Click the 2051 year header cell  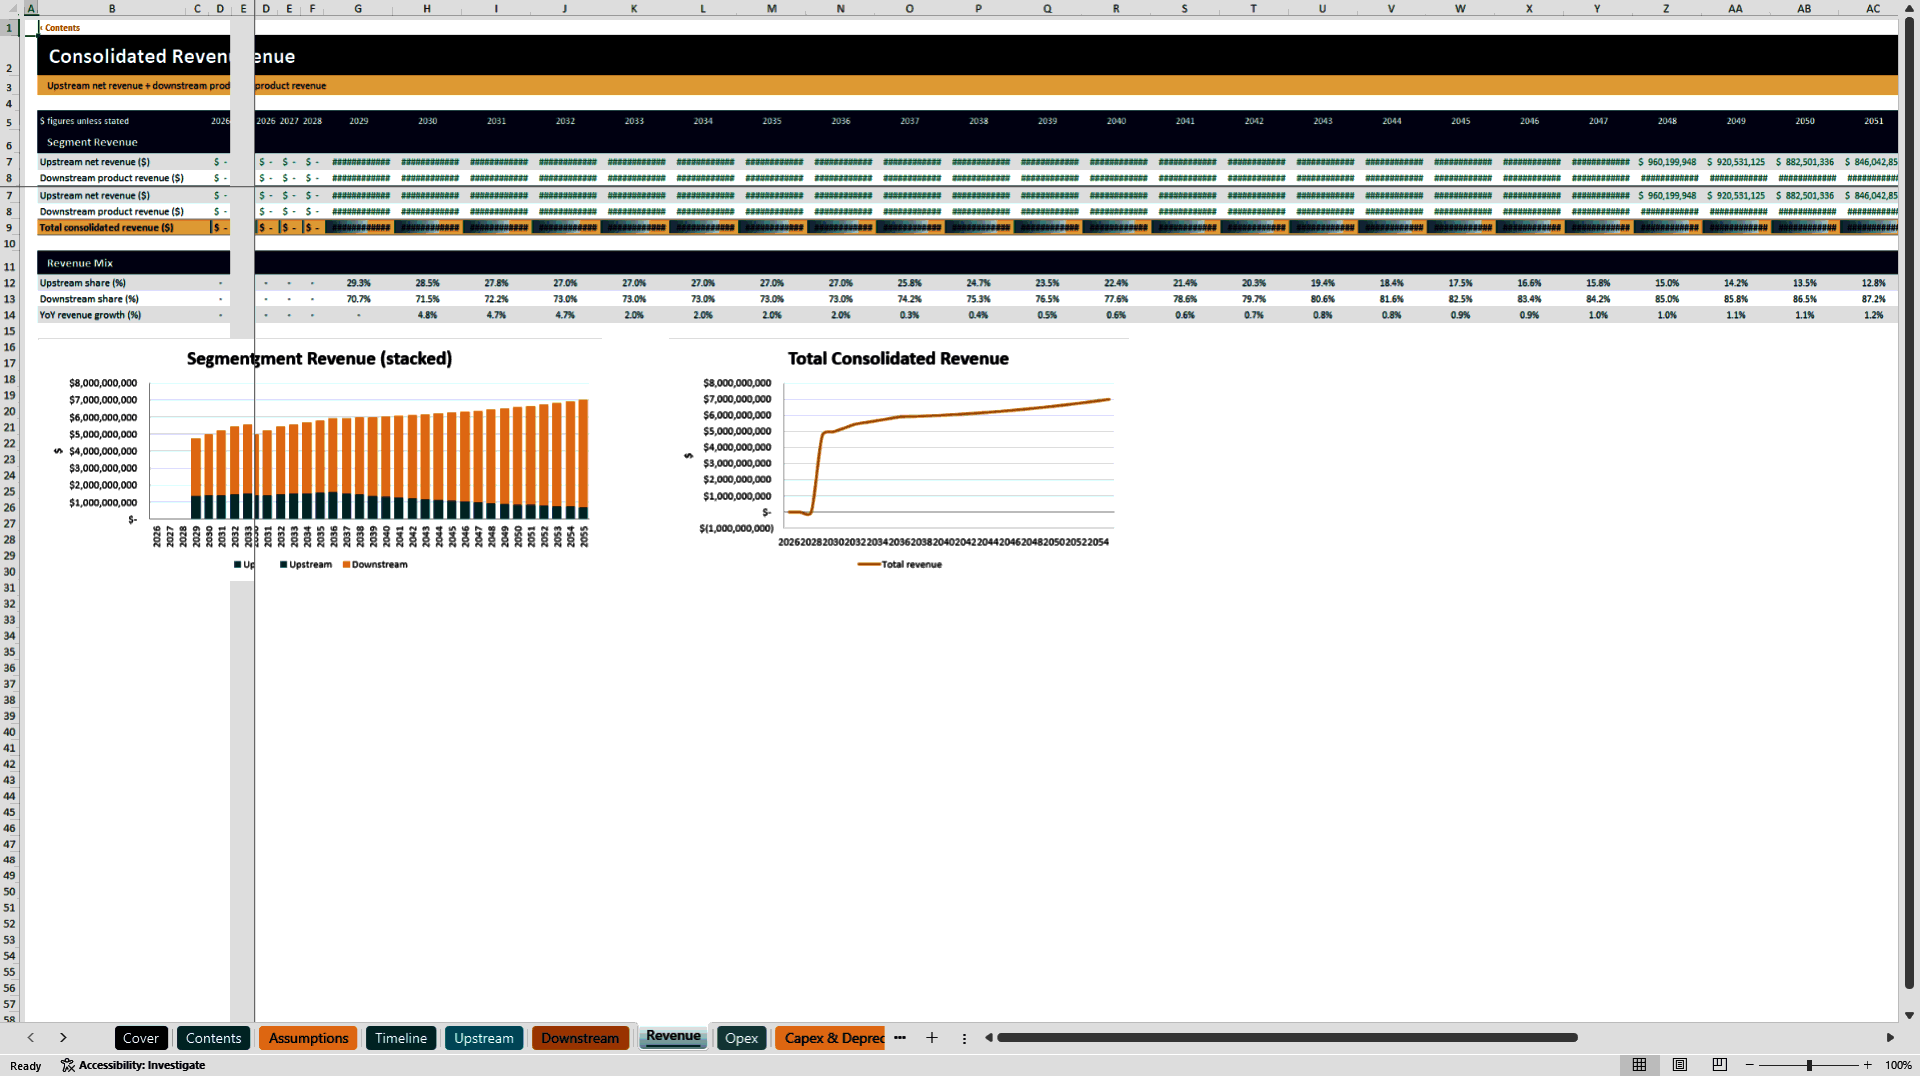tap(1873, 121)
